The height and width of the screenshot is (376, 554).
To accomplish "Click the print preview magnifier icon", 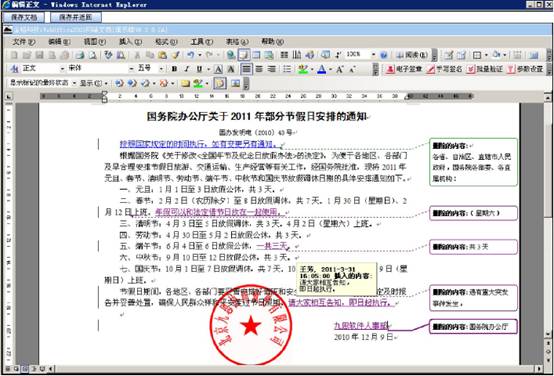I will [x=93, y=55].
